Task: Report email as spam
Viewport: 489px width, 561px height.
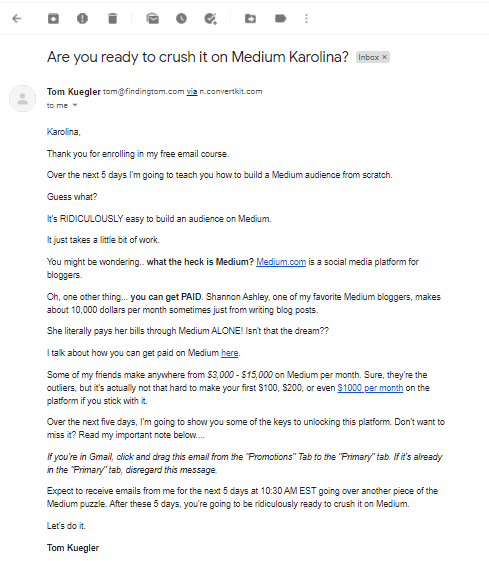Action: (x=82, y=18)
